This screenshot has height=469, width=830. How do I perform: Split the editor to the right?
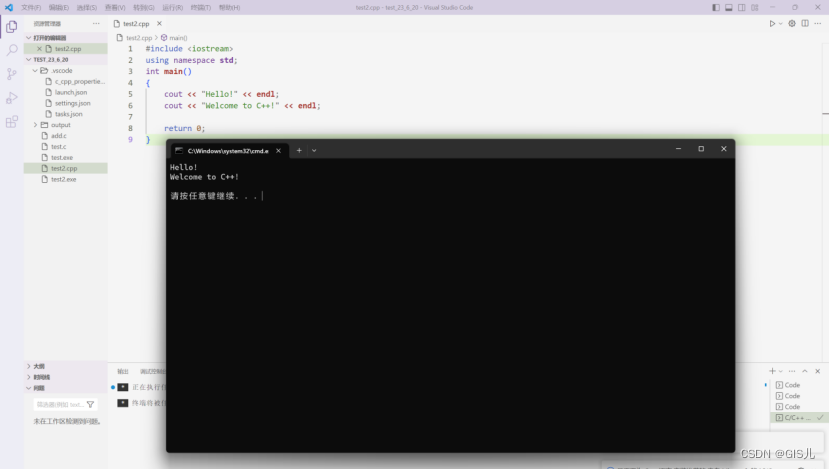coord(805,23)
